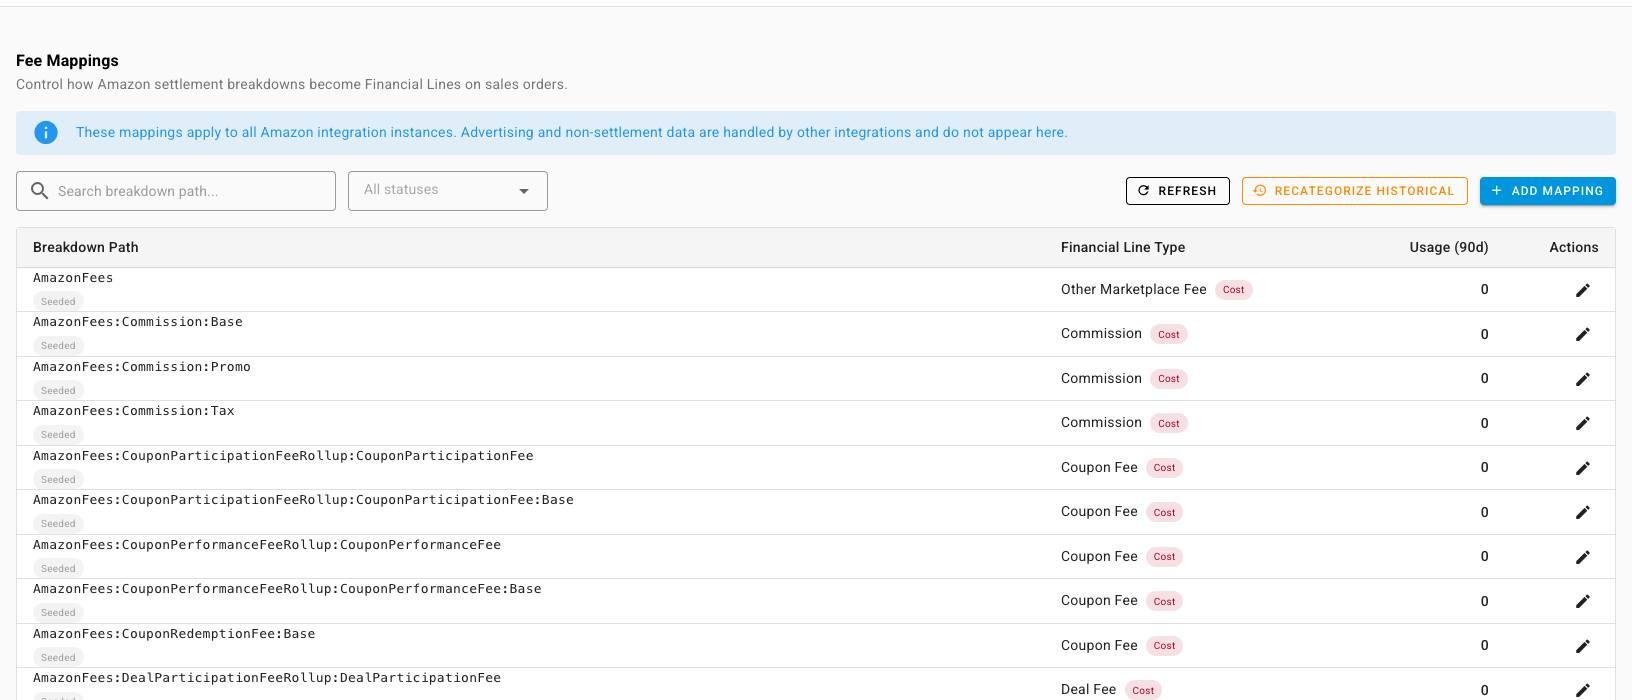The image size is (1632, 700).
Task: Click the Other Marketplace Fee label
Action: [x=1134, y=289]
